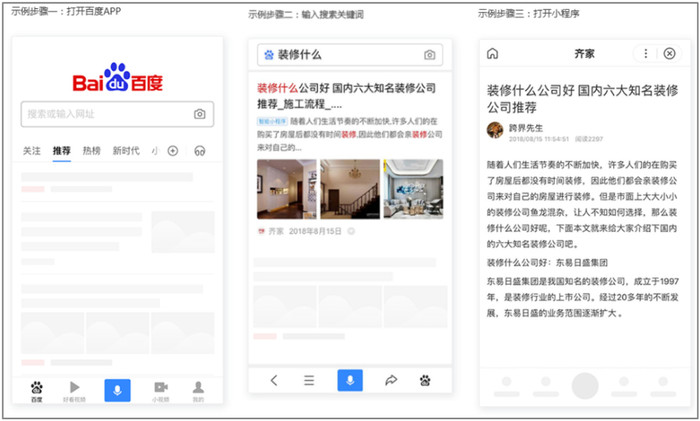Tap the camera icon in the 装修什么 search box
This screenshot has width=700, height=421.
(429, 55)
